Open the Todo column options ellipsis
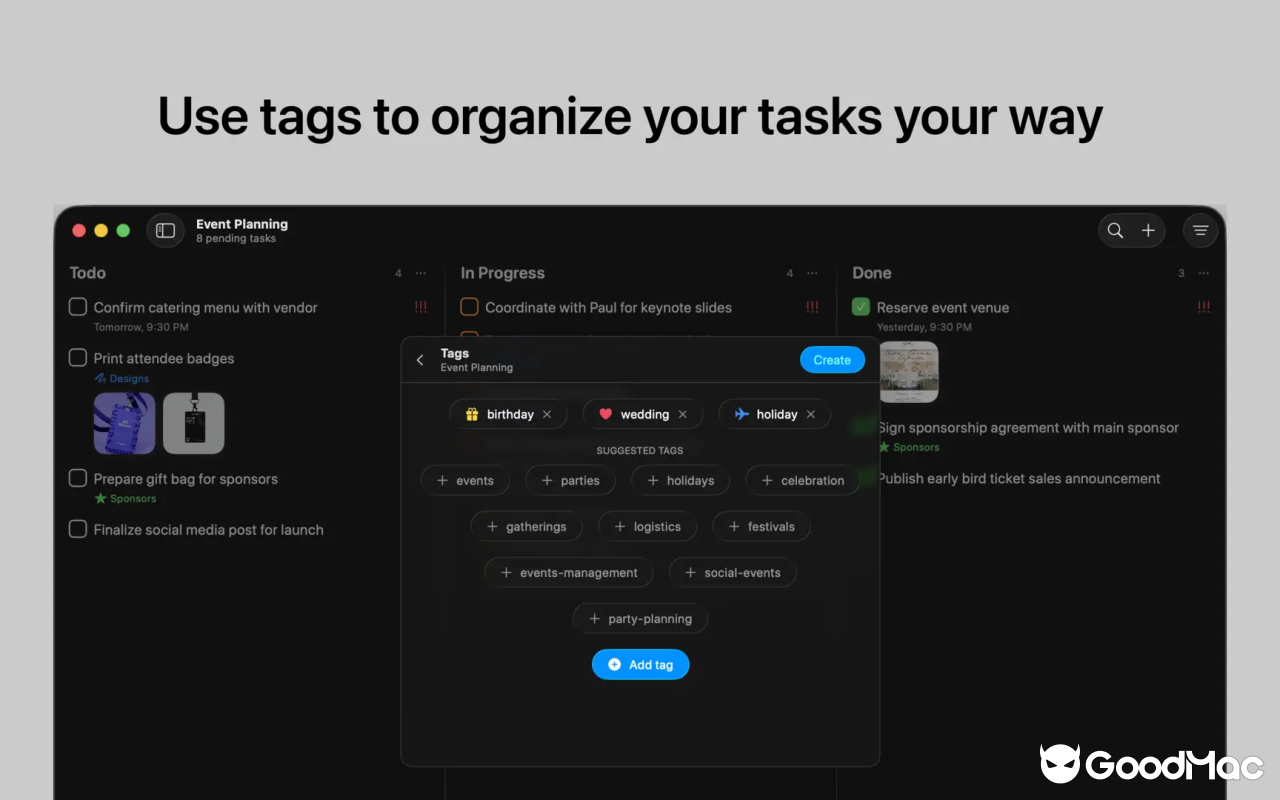The width and height of the screenshot is (1280, 800). coord(420,273)
